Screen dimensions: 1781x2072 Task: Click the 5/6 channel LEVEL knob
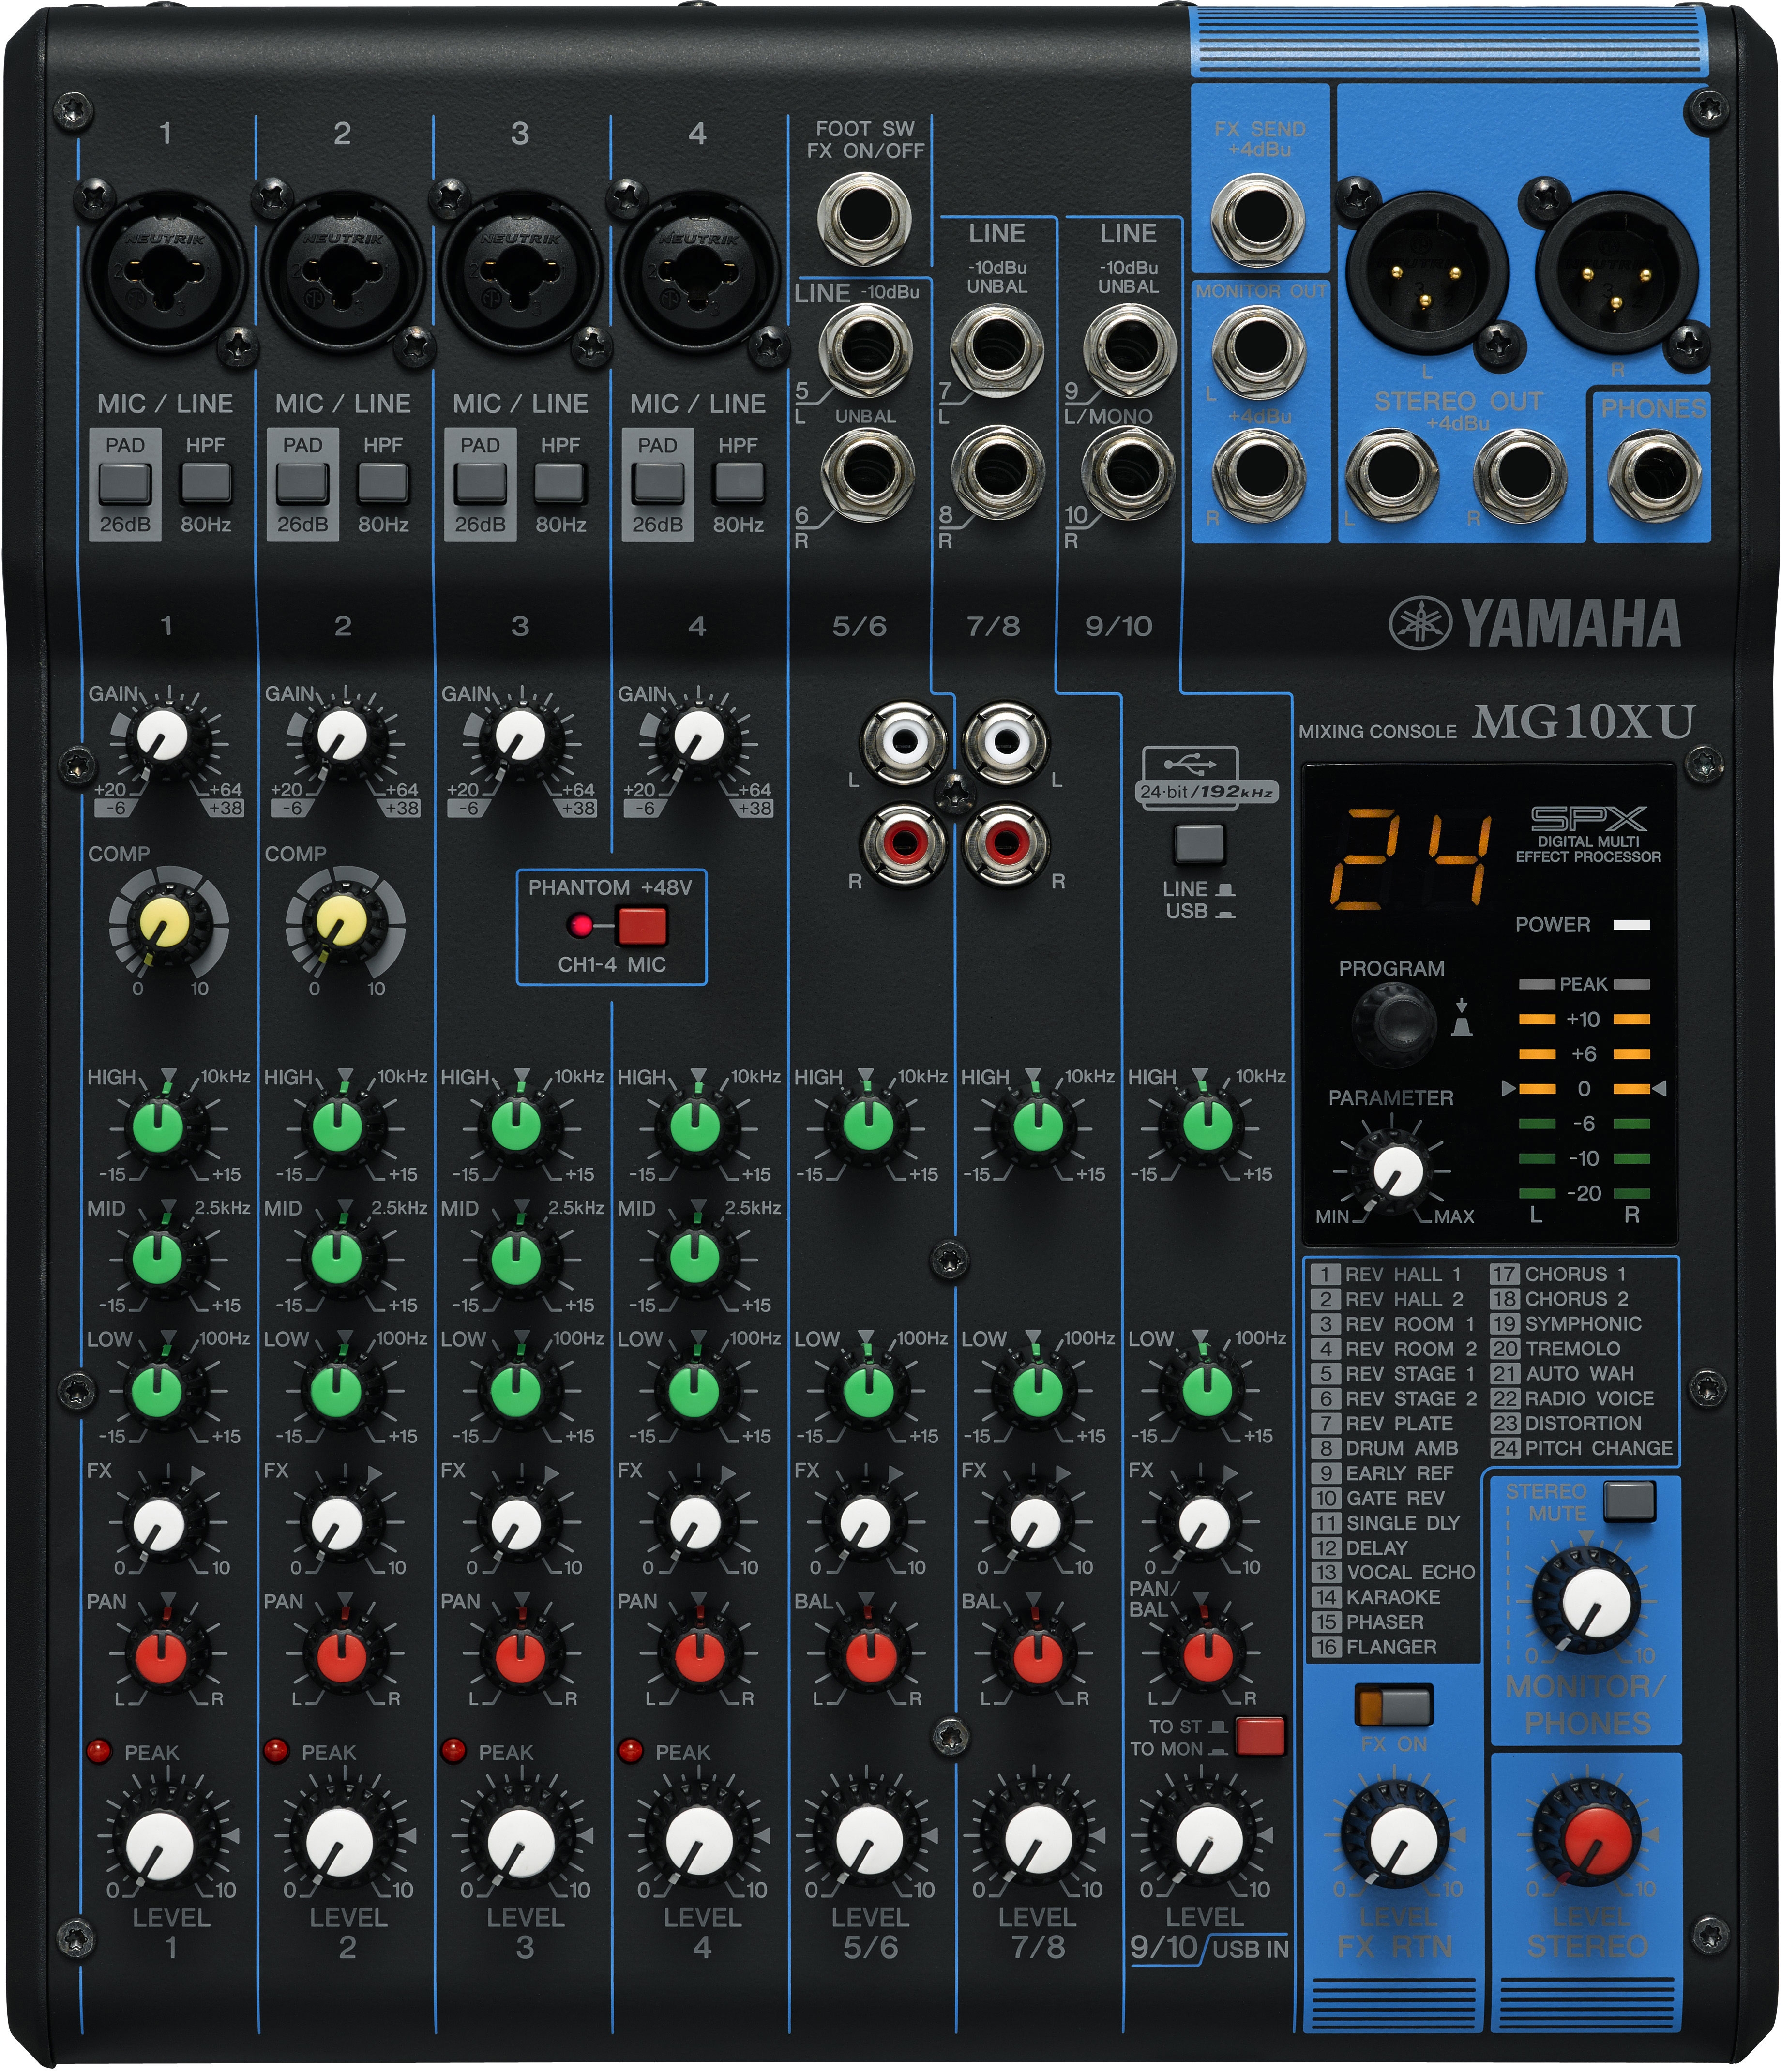click(868, 1838)
